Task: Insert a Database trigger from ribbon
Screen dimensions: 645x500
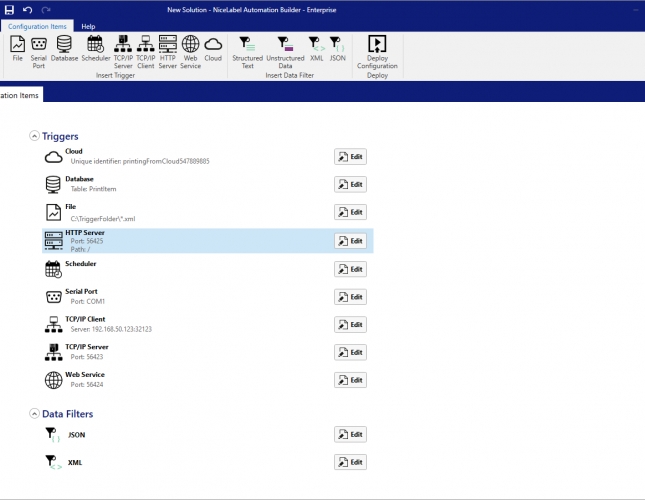Action: click(x=65, y=50)
